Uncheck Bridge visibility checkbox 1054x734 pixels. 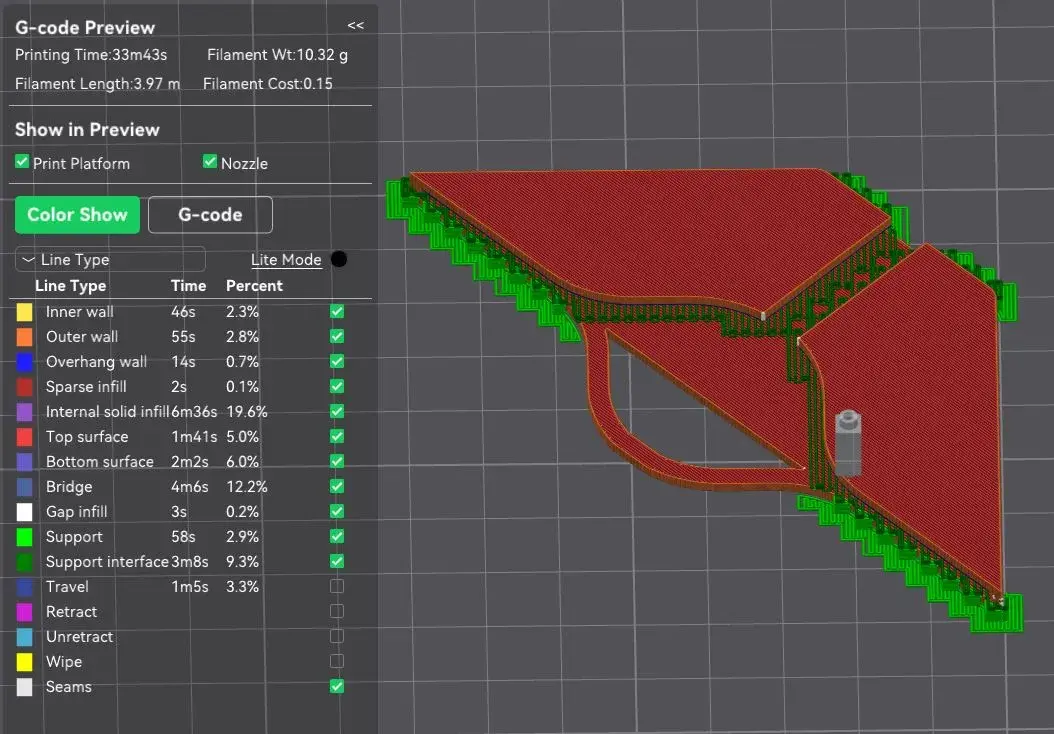click(x=337, y=486)
